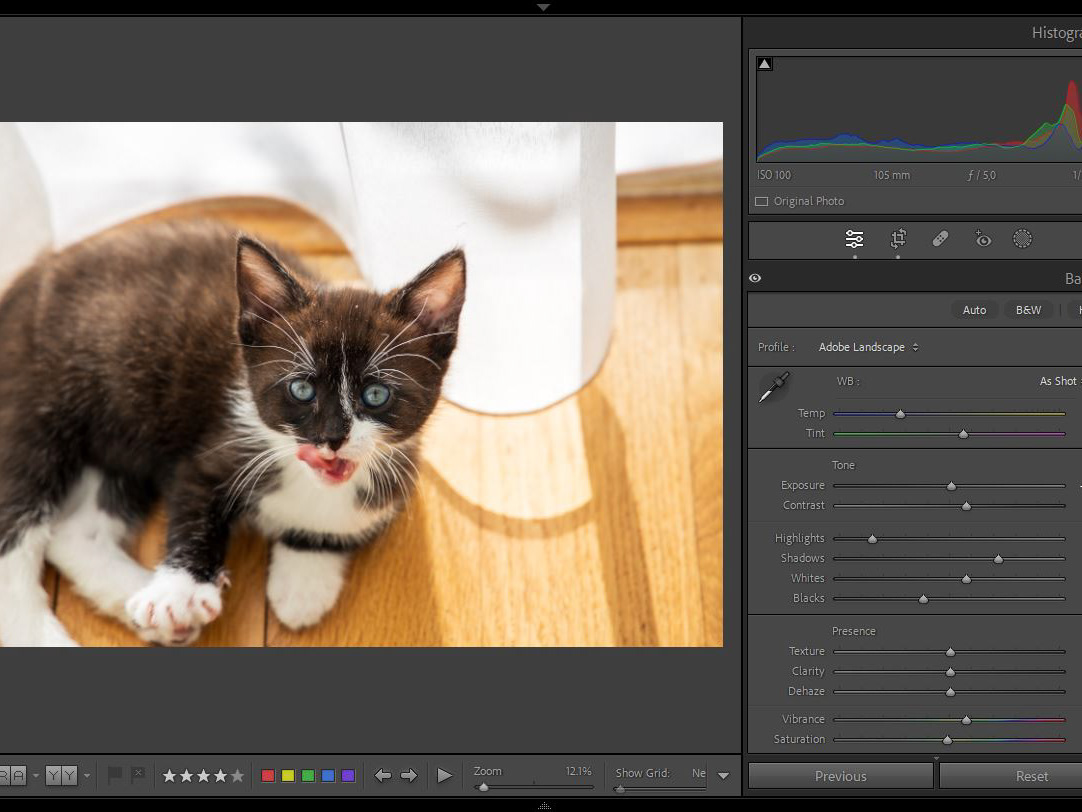Adjust the Whites slider handle
Image resolution: width=1082 pixels, height=812 pixels.
pos(966,579)
